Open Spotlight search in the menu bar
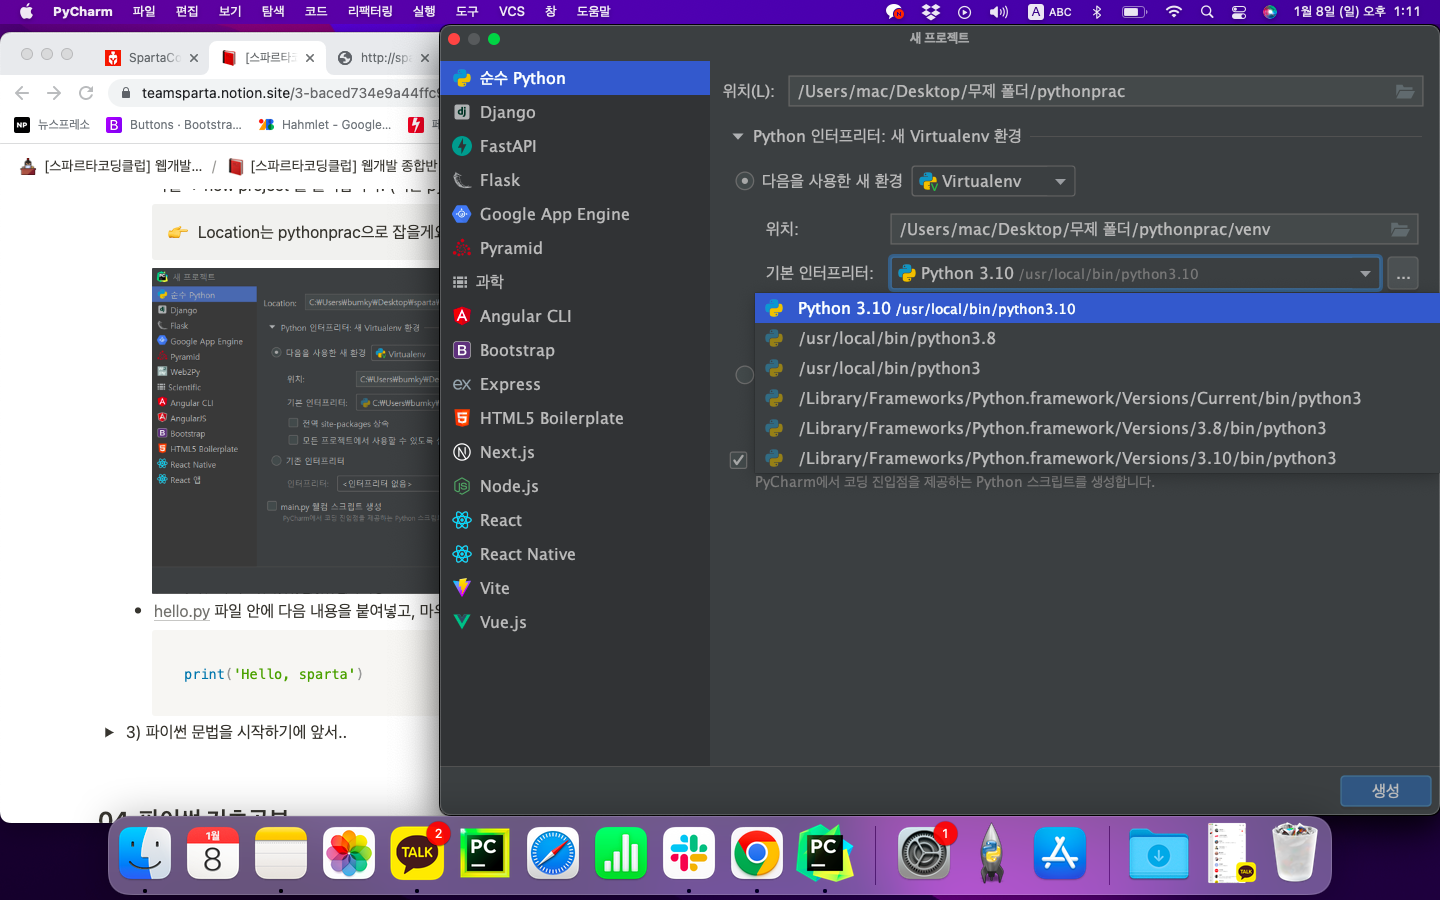This screenshot has height=900, width=1440. pyautogui.click(x=1207, y=12)
